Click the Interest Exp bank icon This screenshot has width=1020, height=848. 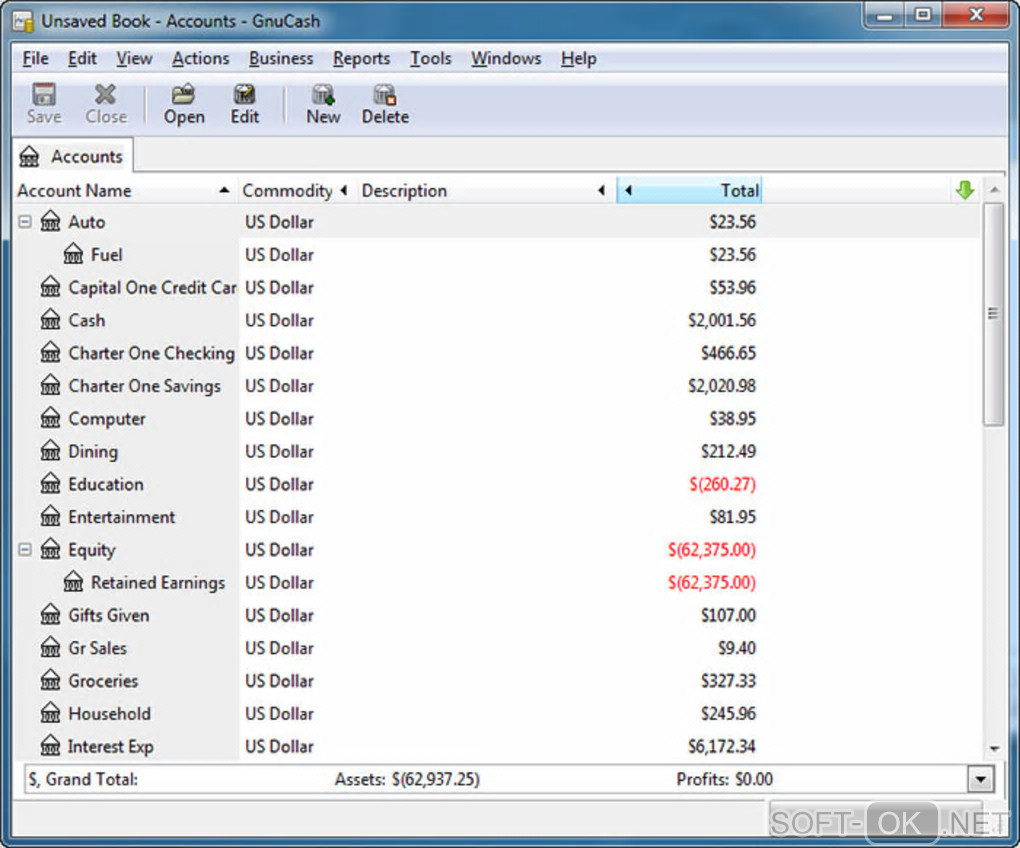pyautogui.click(x=51, y=746)
